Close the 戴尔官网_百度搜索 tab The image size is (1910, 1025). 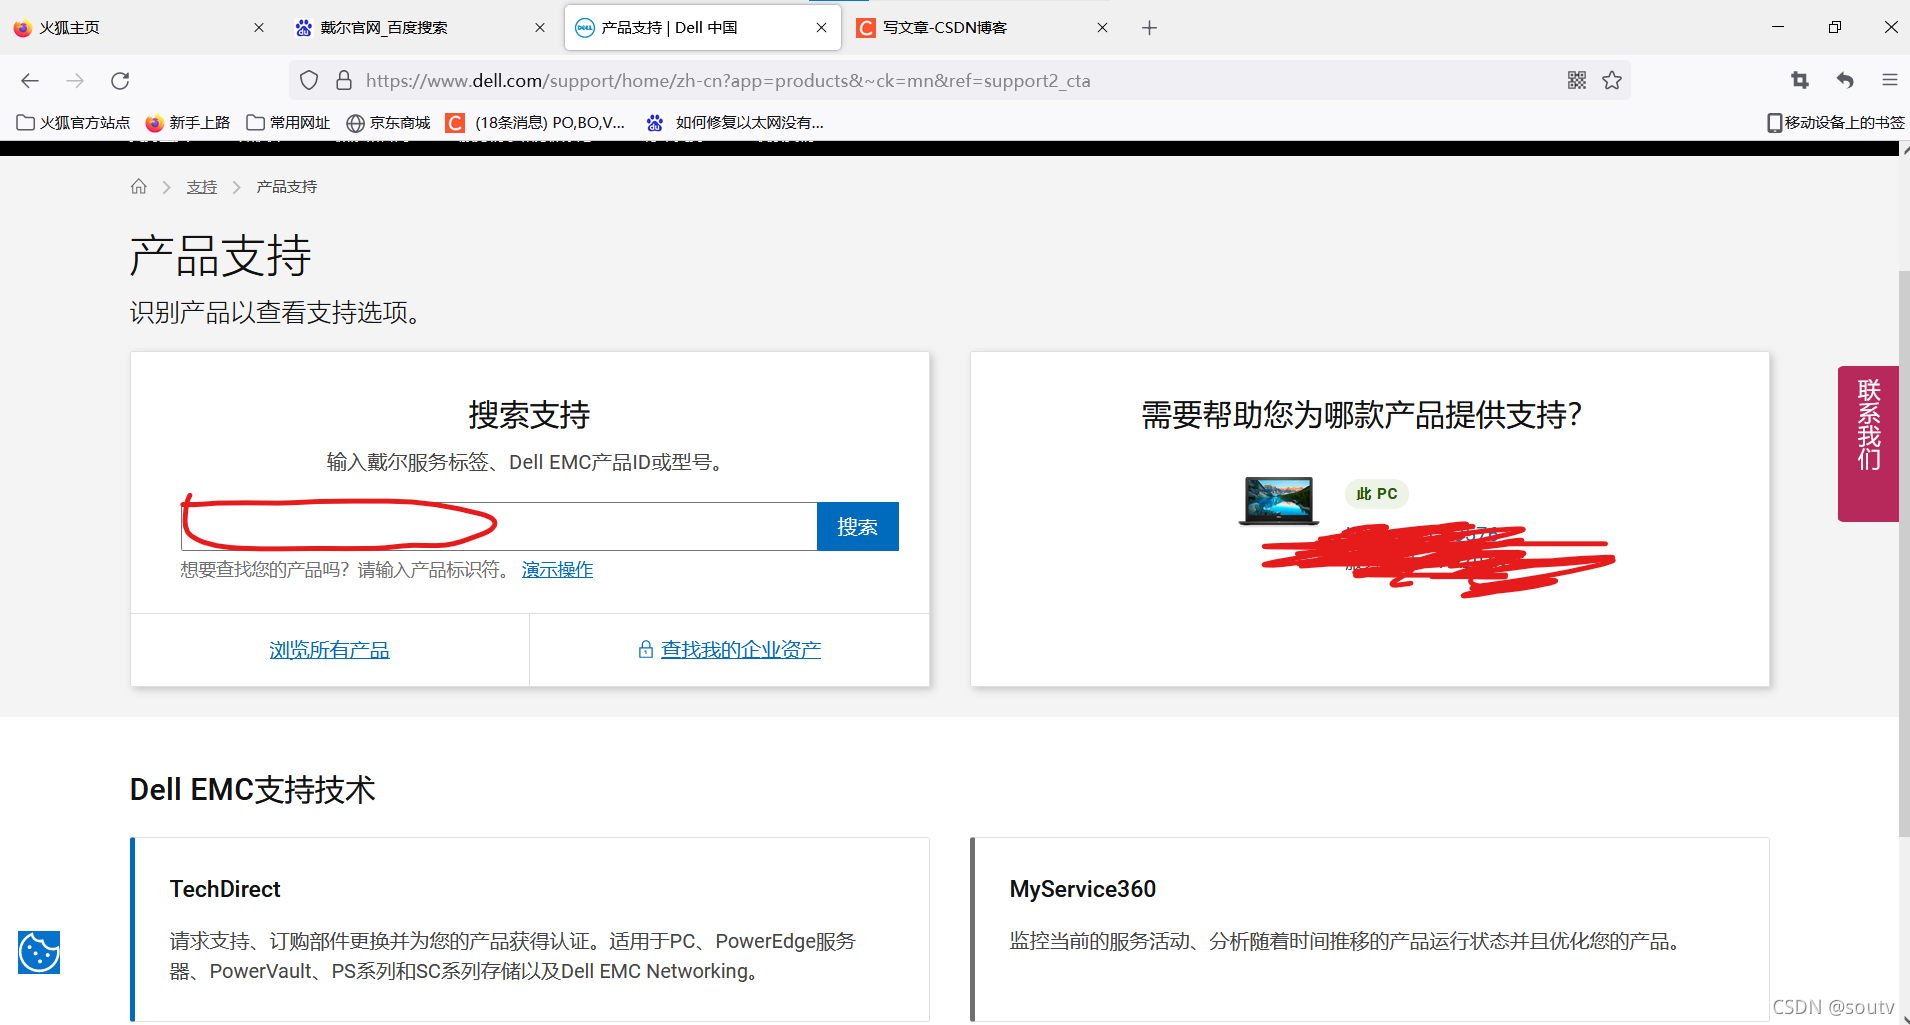(x=540, y=28)
